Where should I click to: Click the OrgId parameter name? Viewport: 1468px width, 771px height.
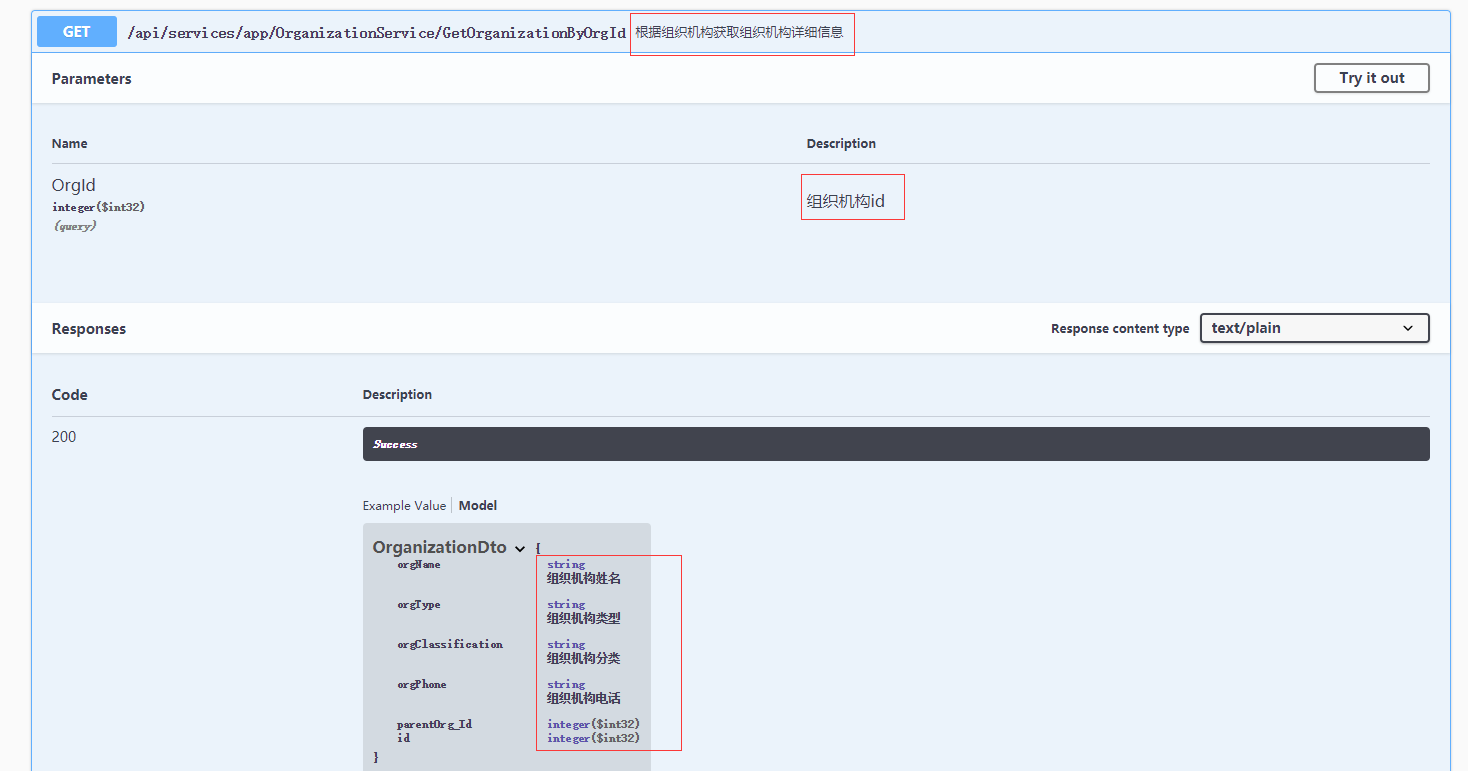pyautogui.click(x=73, y=185)
